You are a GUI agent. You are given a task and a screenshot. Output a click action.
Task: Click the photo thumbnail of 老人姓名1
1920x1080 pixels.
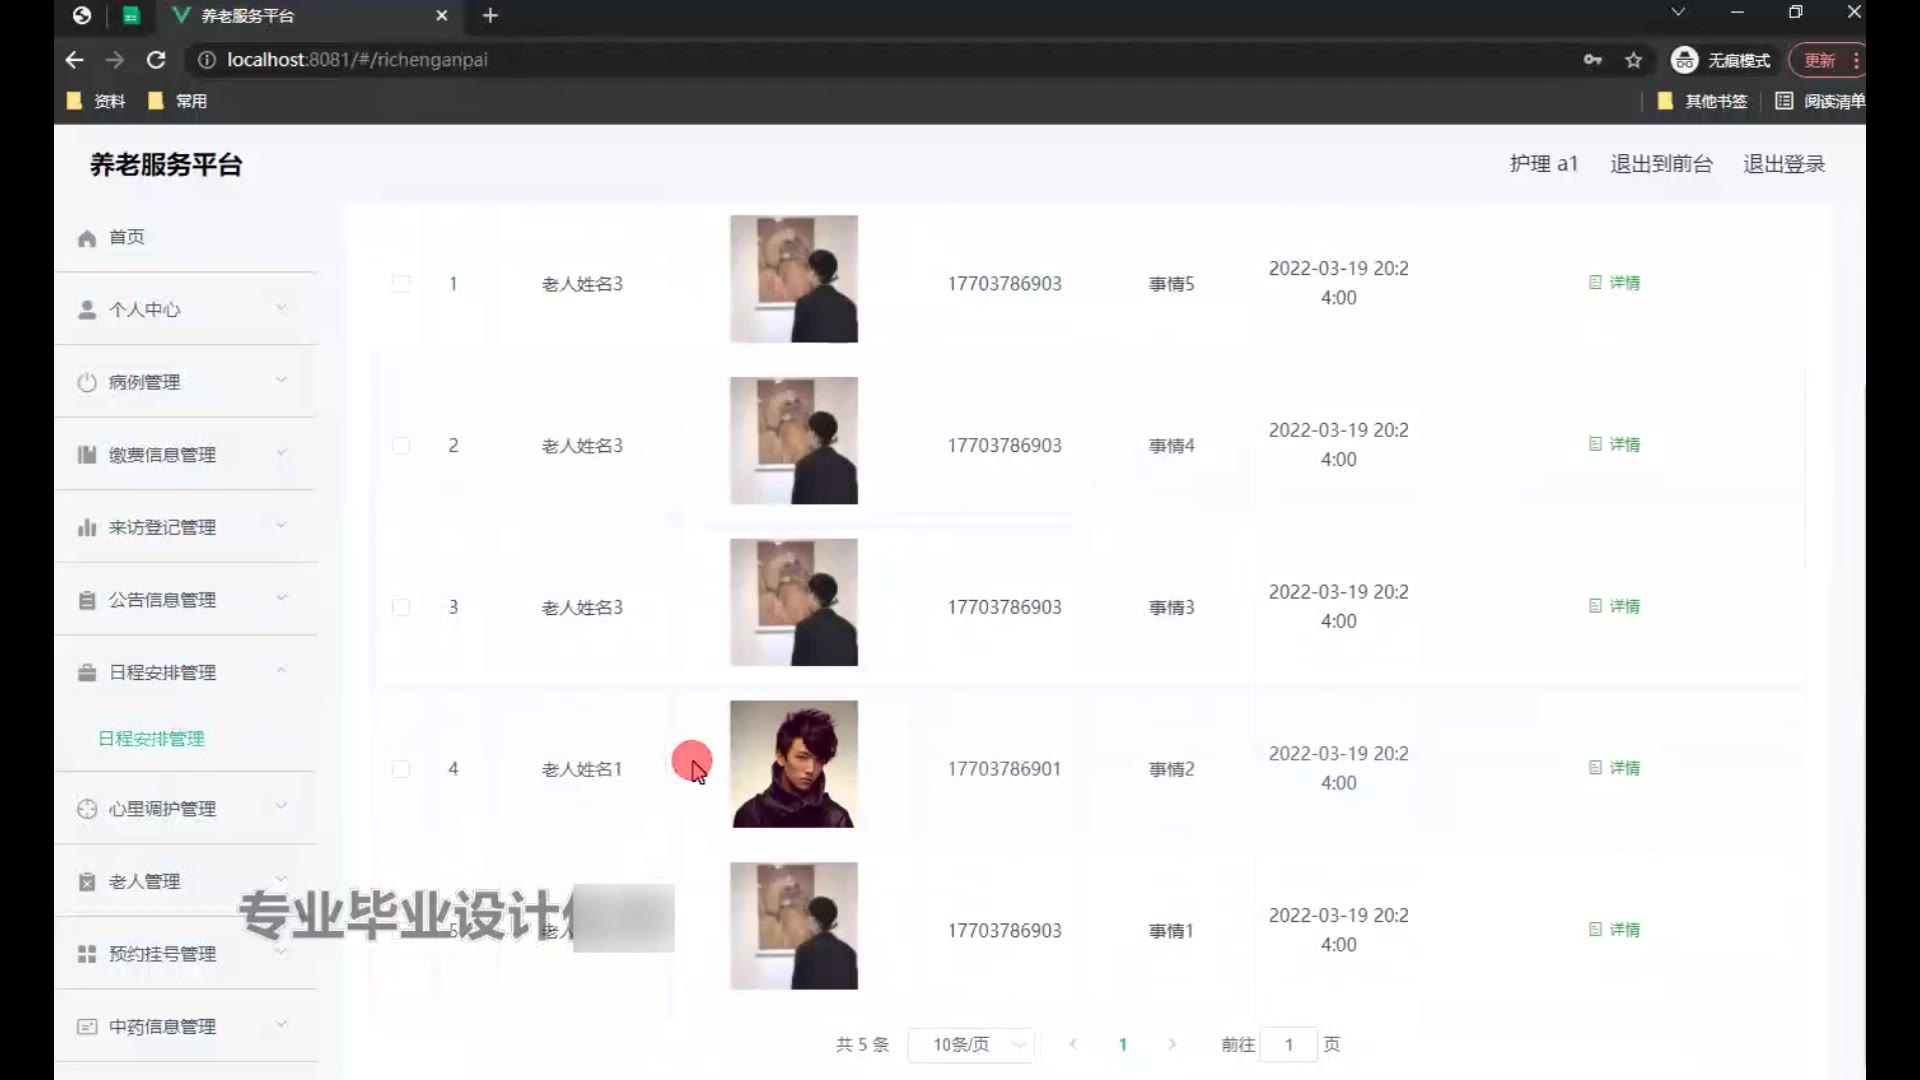(x=793, y=764)
